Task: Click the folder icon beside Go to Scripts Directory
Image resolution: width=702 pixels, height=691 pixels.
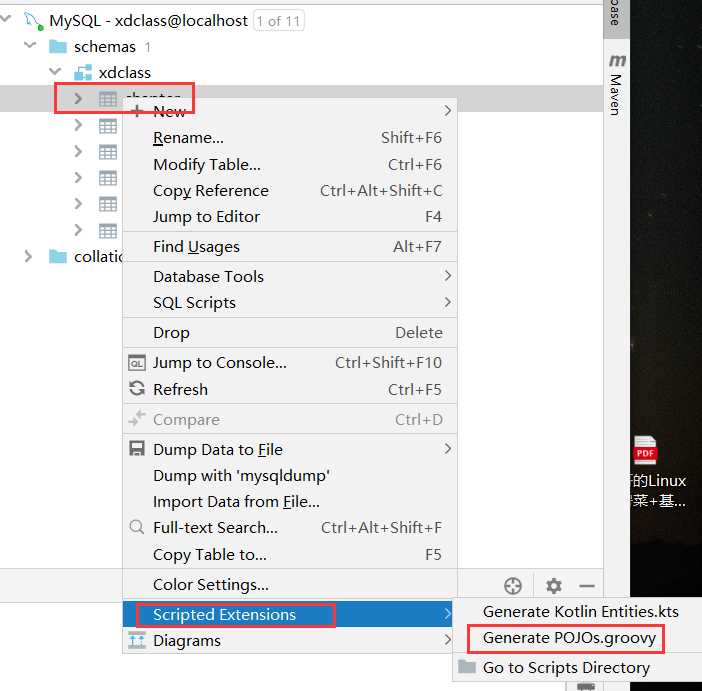Action: pos(467,667)
